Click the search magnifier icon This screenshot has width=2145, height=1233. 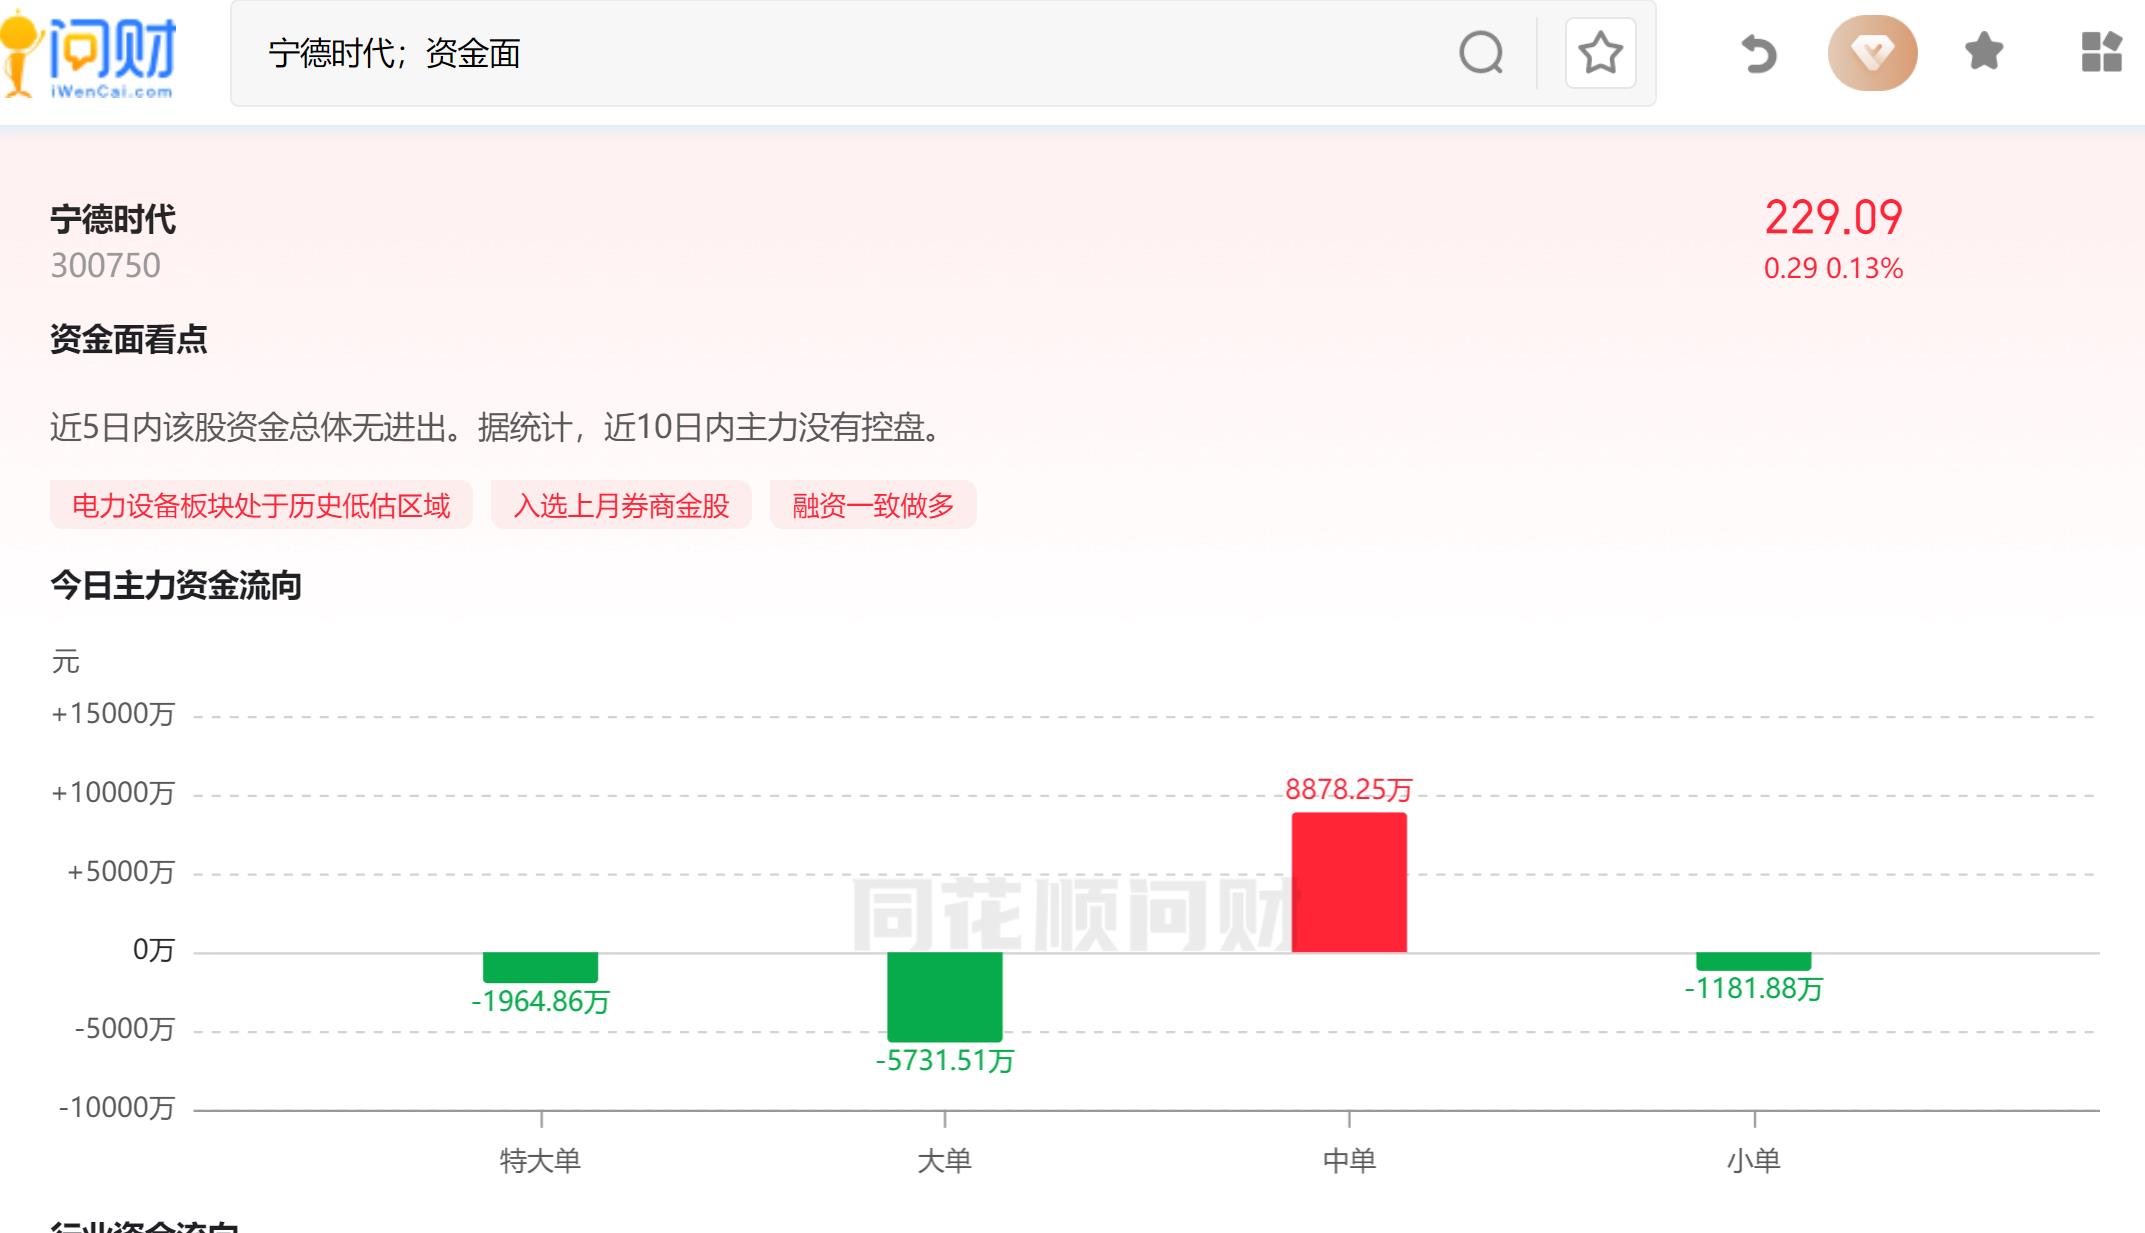tap(1481, 54)
